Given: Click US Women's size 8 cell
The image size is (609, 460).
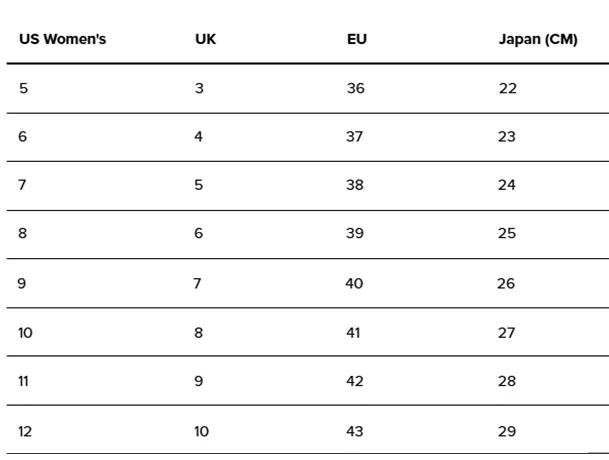Looking at the screenshot, I should pyautogui.click(x=23, y=234).
